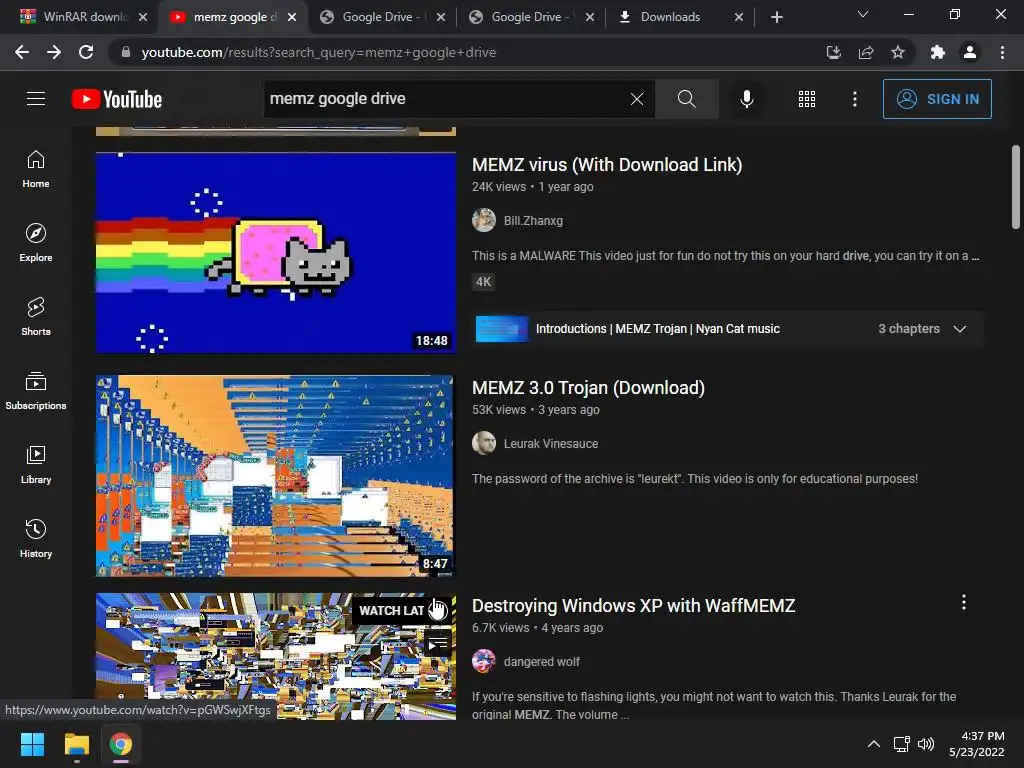Close the Downloads tab
The height and width of the screenshot is (768, 1024).
[x=739, y=17]
